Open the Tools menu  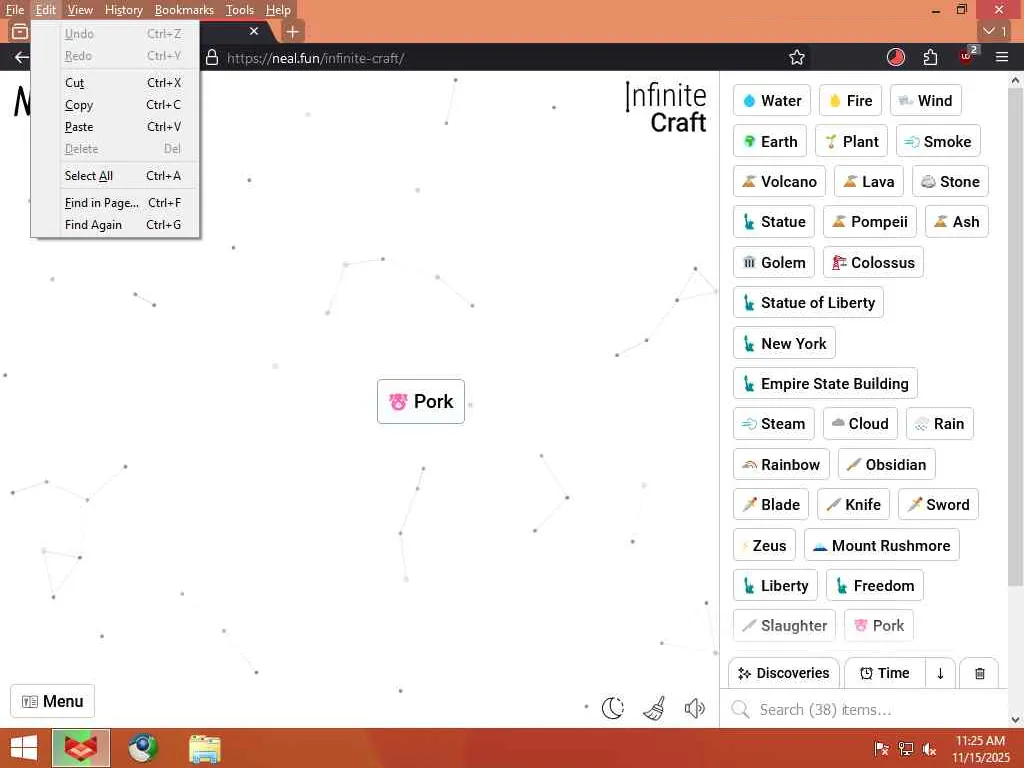point(240,10)
